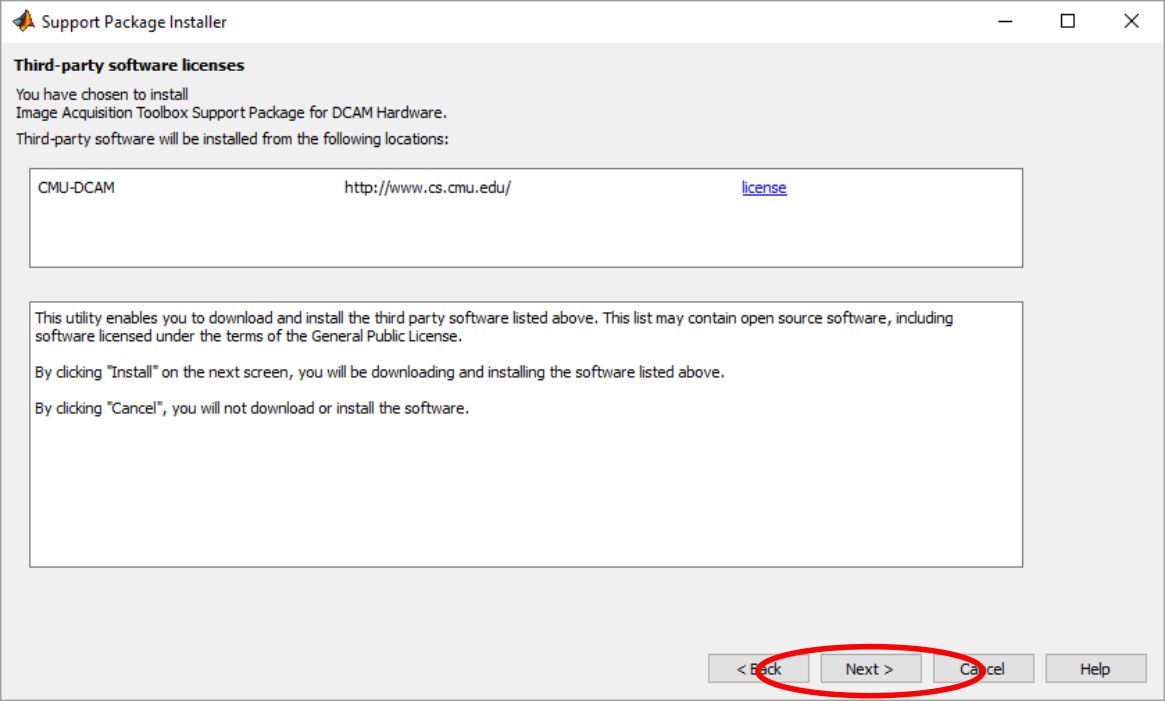Open Help for the installer
The height and width of the screenshot is (701, 1165).
(1095, 669)
